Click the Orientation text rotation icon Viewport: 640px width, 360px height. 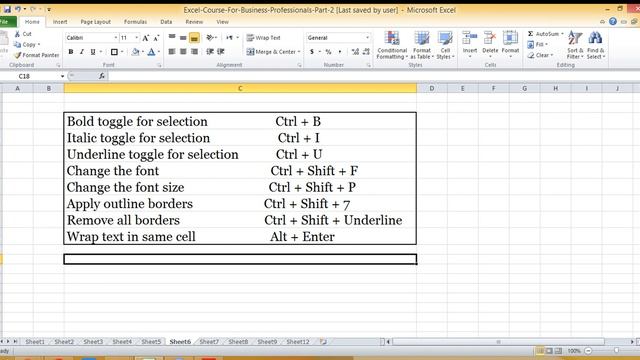coord(210,38)
